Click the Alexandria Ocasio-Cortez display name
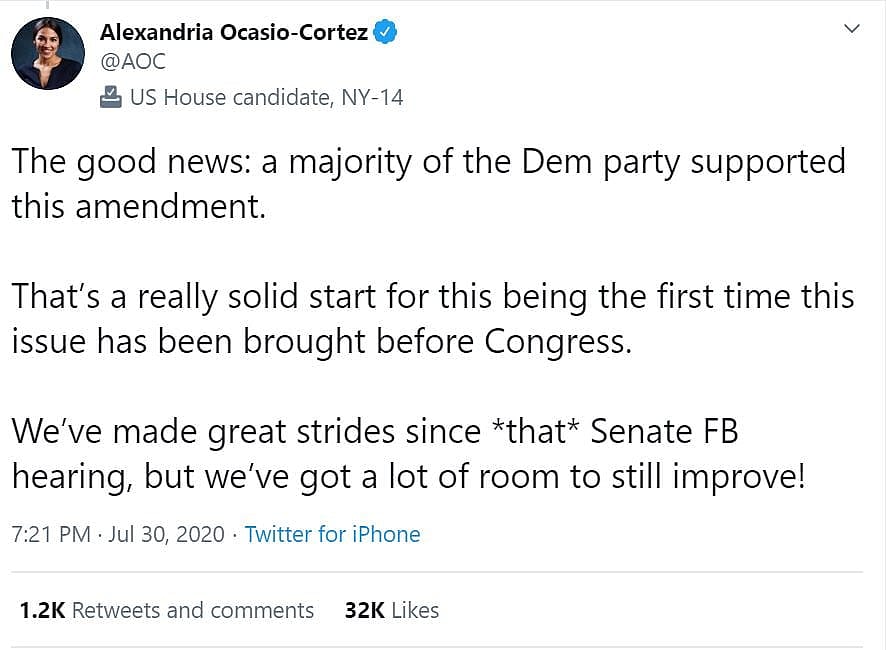The height and width of the screenshot is (650, 886). [x=234, y=32]
